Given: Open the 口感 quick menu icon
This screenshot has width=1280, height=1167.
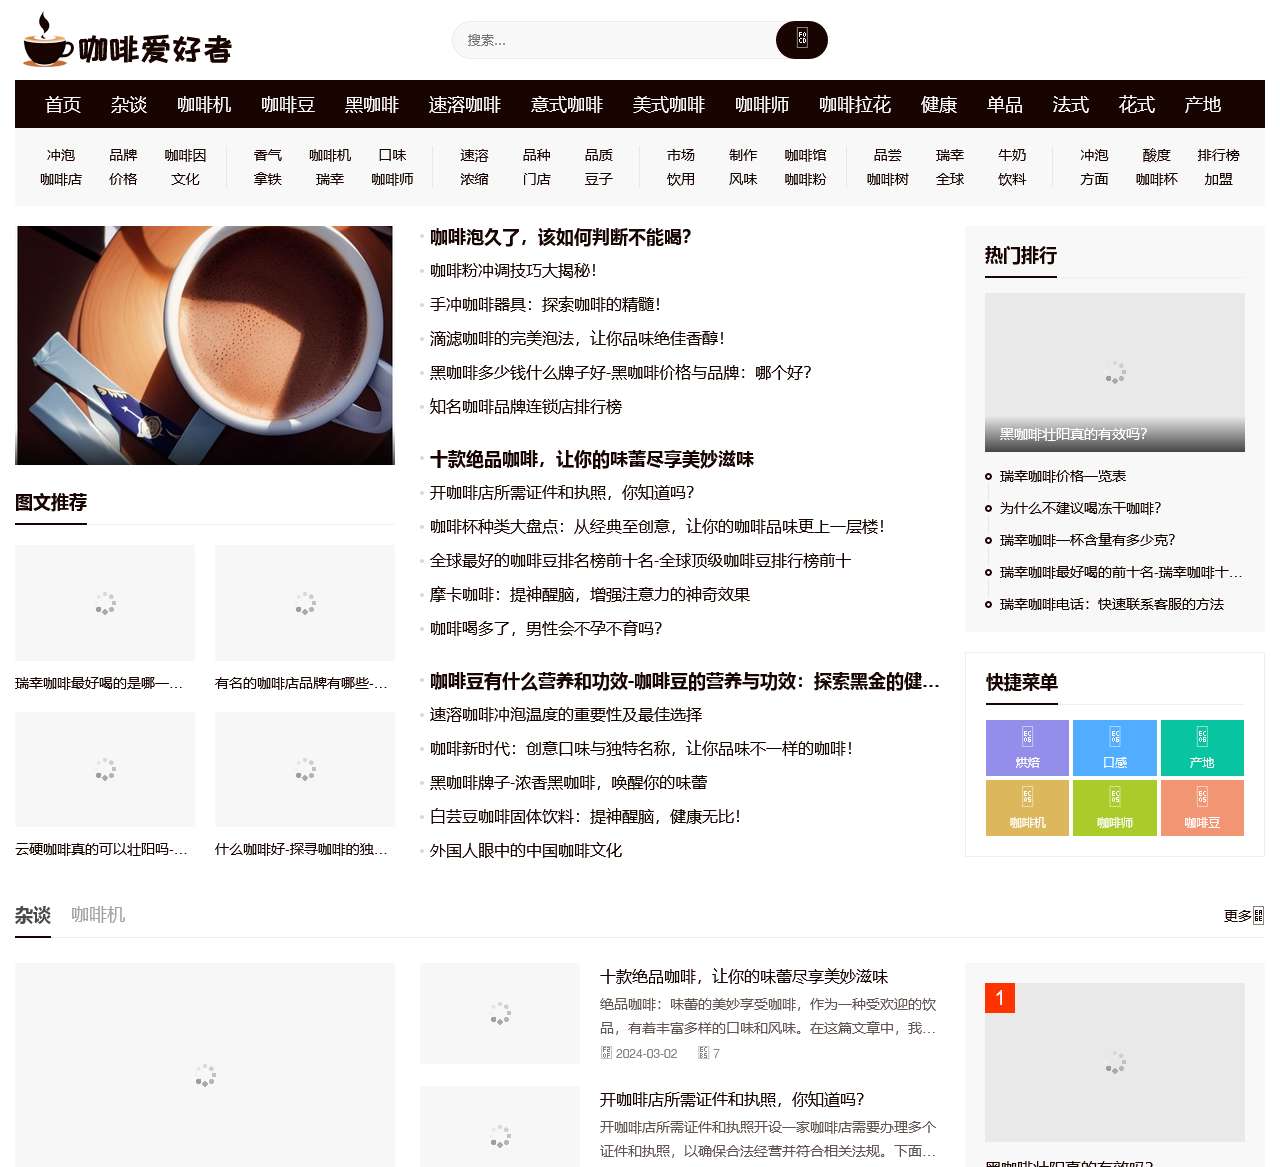Looking at the screenshot, I should click(1114, 748).
